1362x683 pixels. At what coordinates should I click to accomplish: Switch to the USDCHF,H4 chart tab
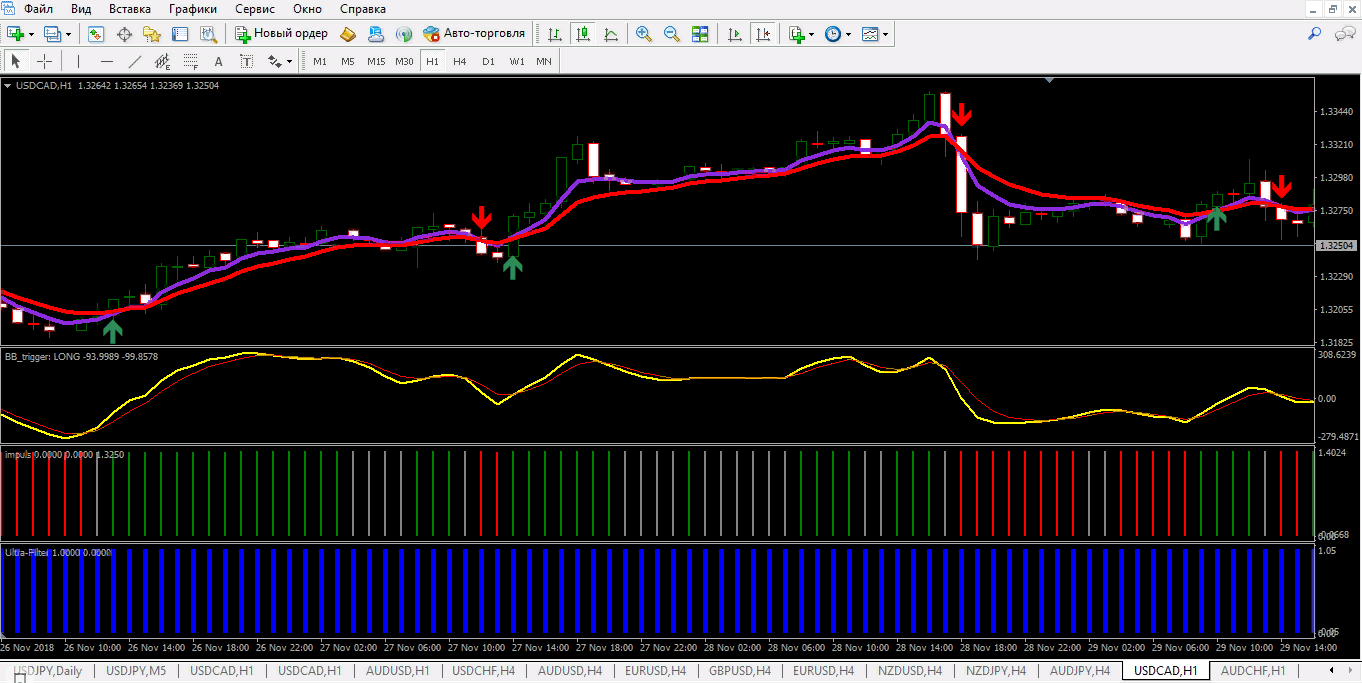483,670
